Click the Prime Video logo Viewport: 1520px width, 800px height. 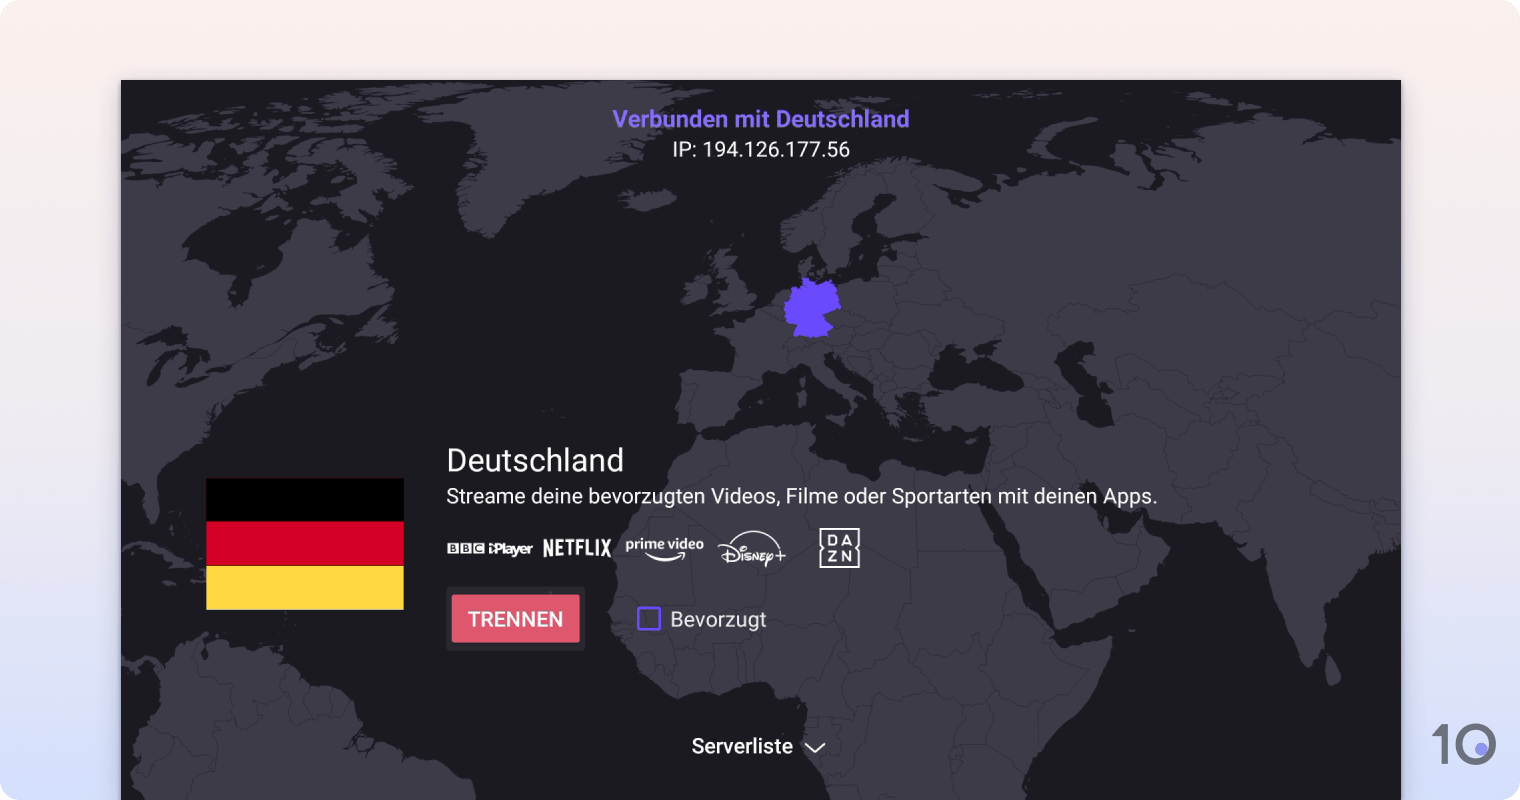tap(663, 547)
